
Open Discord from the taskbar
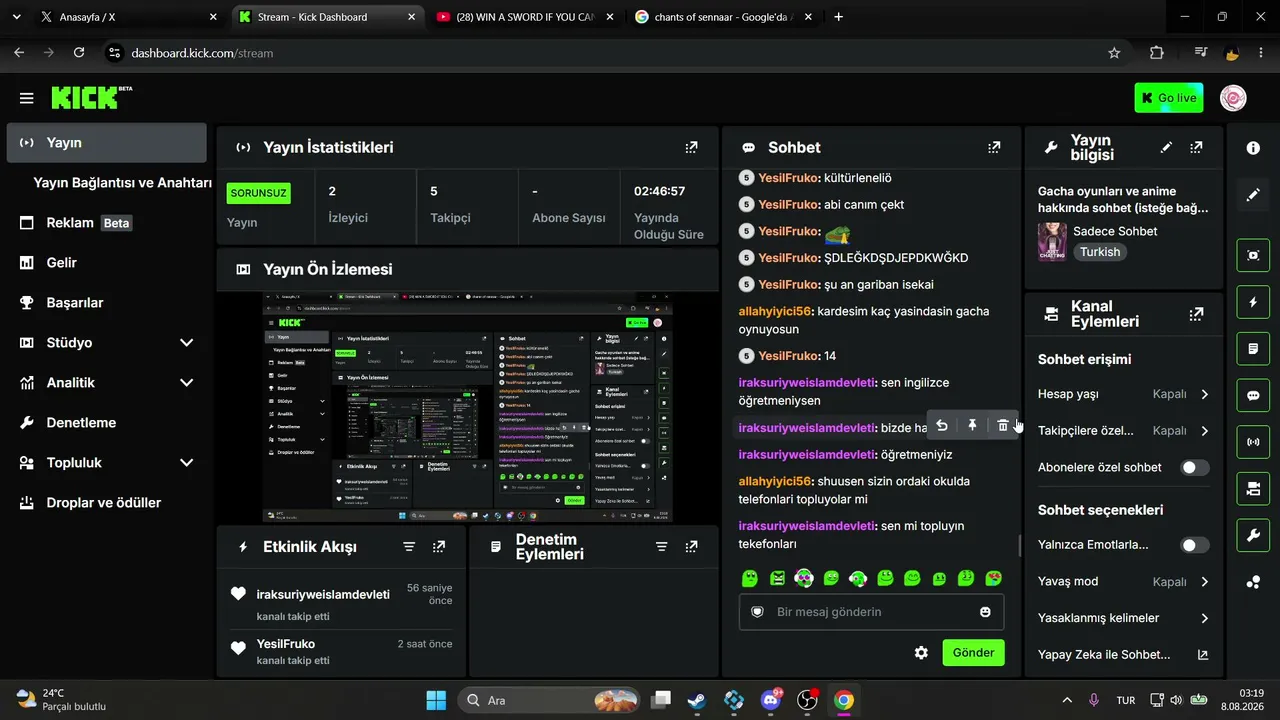click(x=770, y=700)
